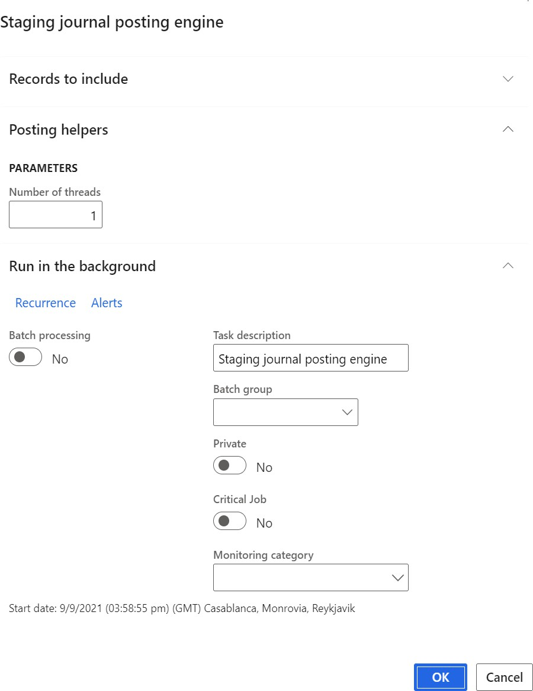Focus the Number of threads field
The width and height of the screenshot is (533, 691).
coord(56,215)
